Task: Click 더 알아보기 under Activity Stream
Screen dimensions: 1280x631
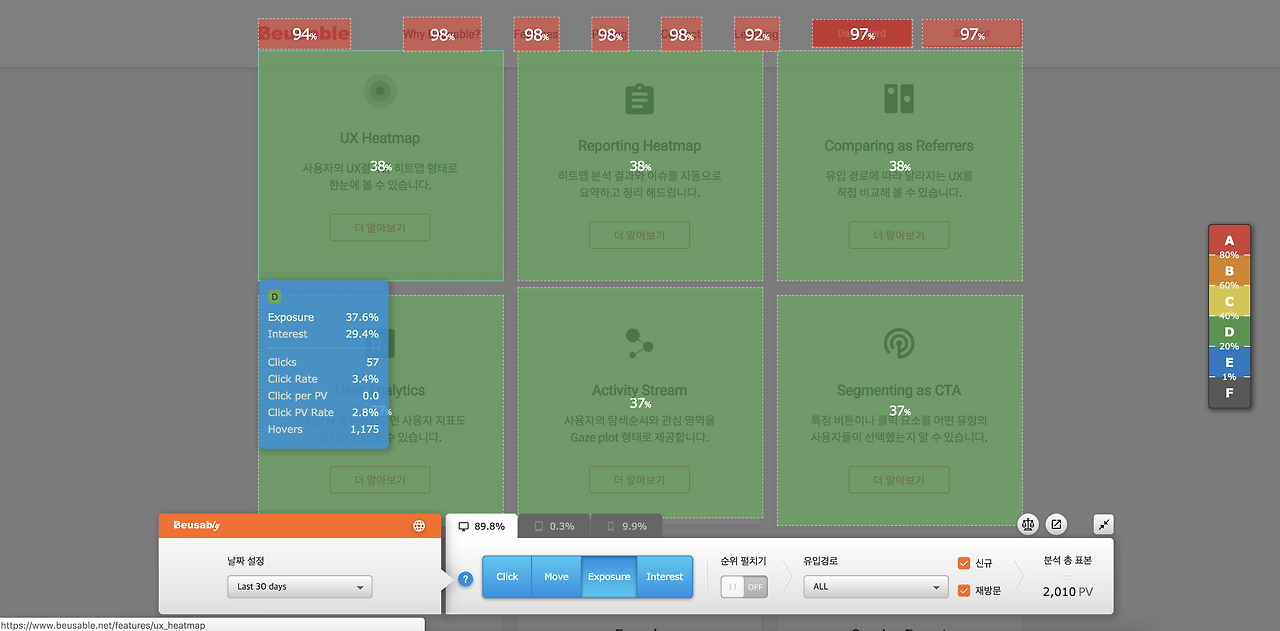Action: click(639, 480)
